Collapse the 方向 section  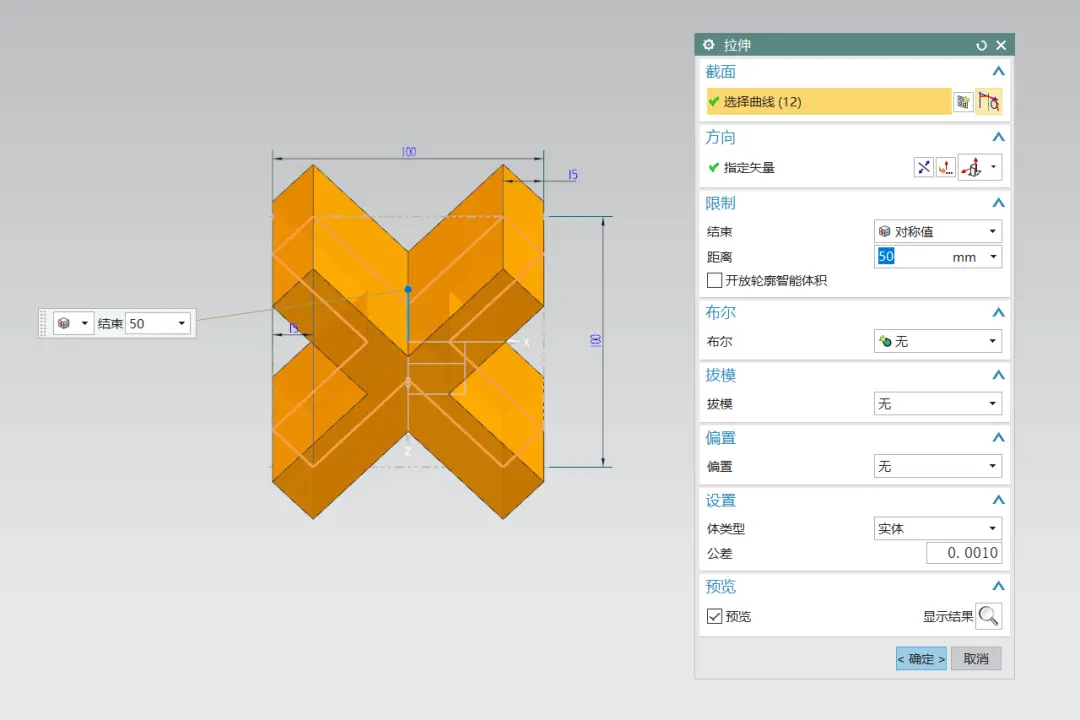pyautogui.click(x=998, y=137)
